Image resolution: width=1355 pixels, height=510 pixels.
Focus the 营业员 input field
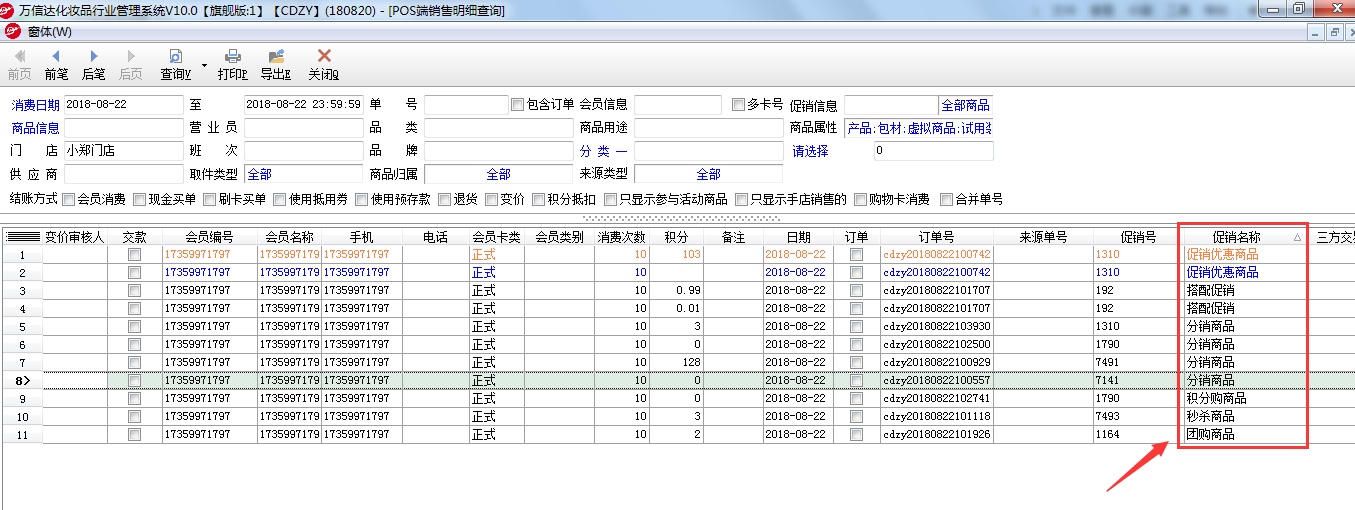[x=304, y=128]
